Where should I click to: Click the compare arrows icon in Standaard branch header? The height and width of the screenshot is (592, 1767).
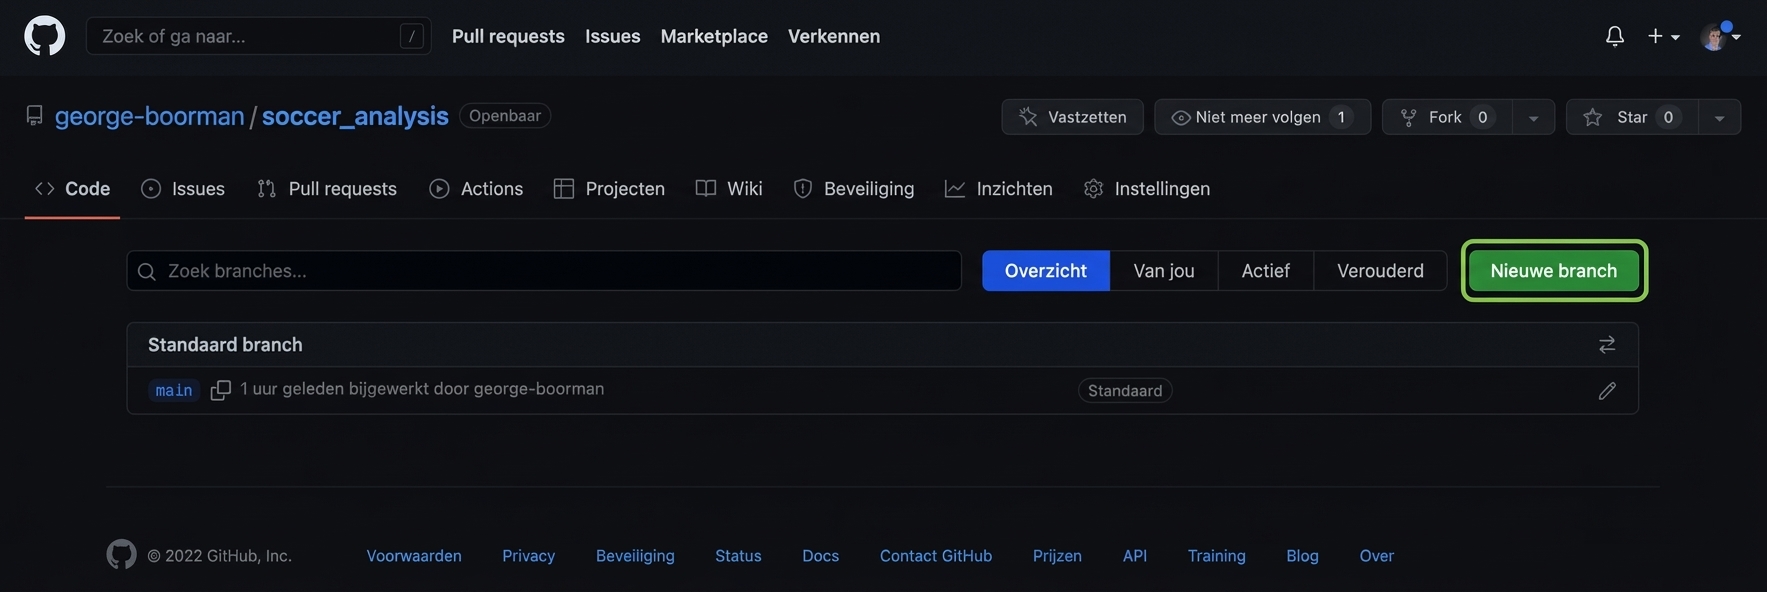(1606, 345)
